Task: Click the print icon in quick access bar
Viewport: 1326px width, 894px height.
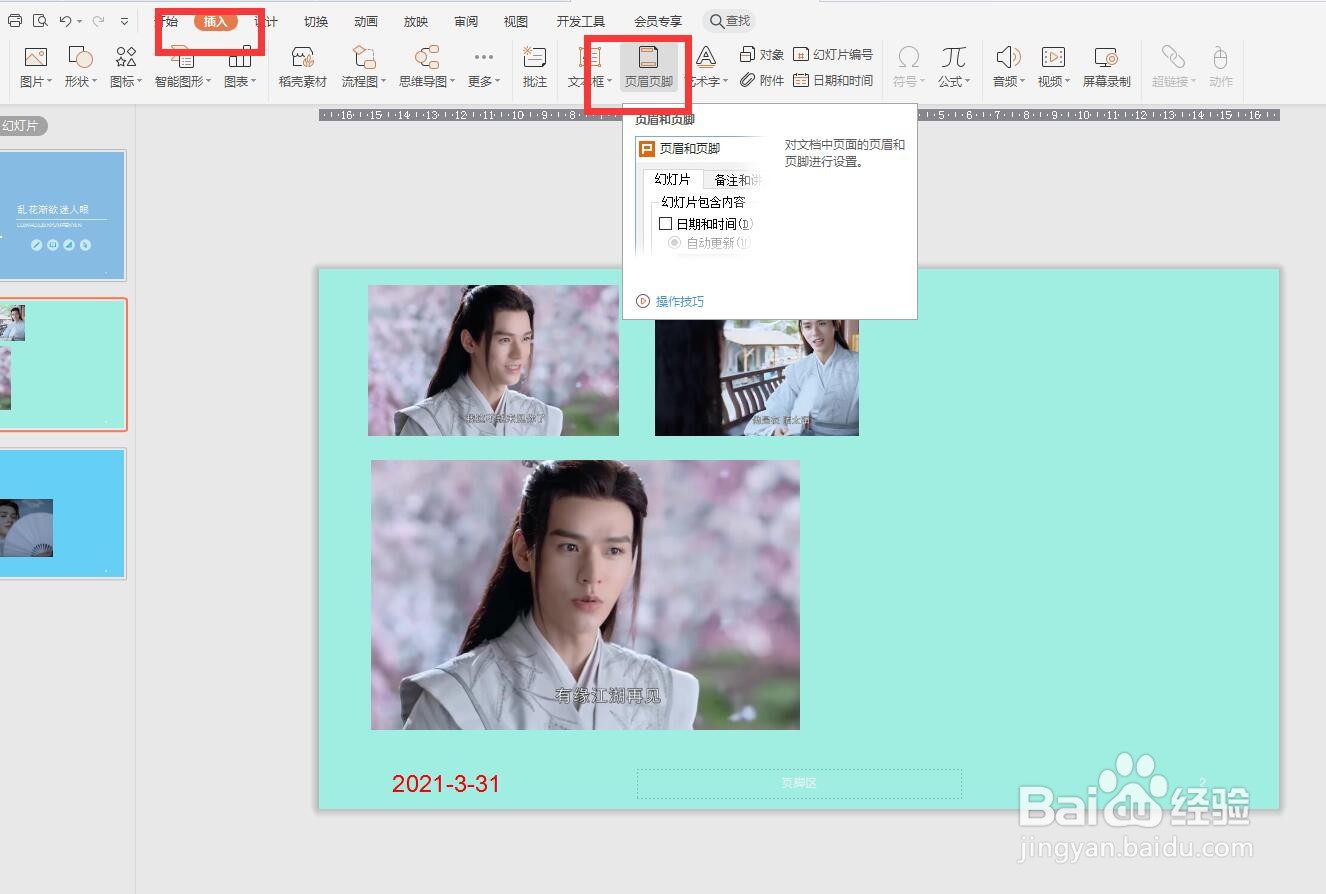Action: coord(15,21)
